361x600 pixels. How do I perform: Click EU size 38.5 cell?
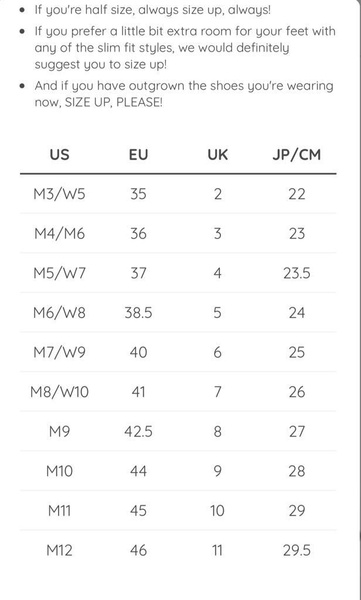(x=138, y=313)
